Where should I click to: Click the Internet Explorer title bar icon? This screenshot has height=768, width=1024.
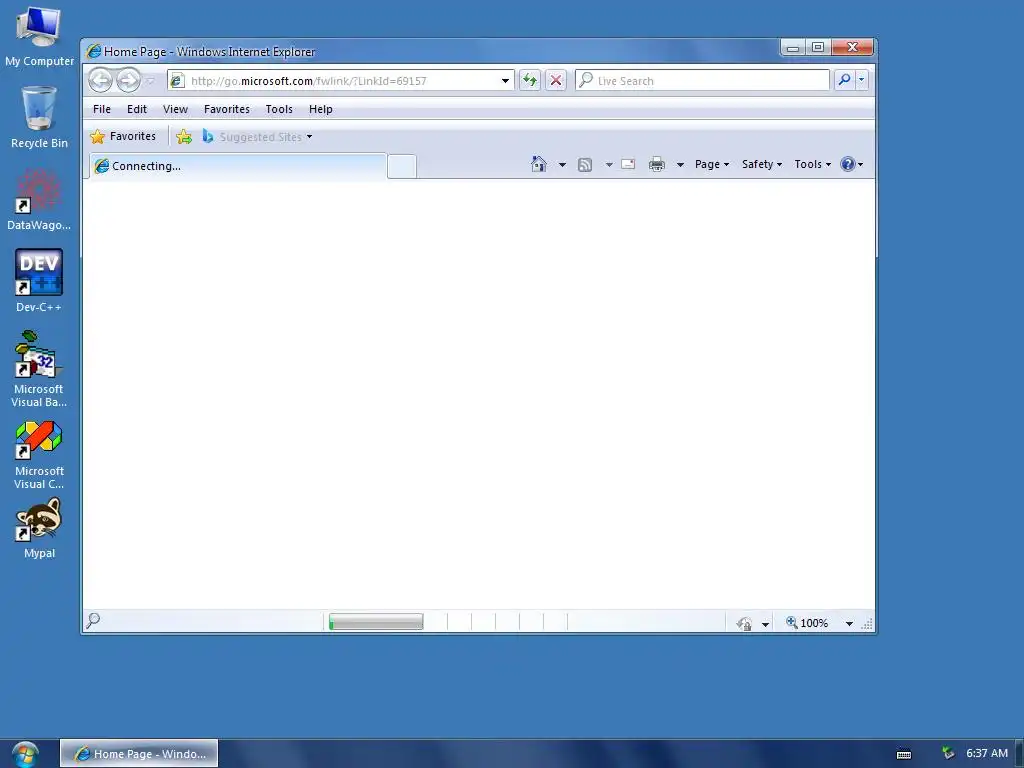click(x=94, y=51)
